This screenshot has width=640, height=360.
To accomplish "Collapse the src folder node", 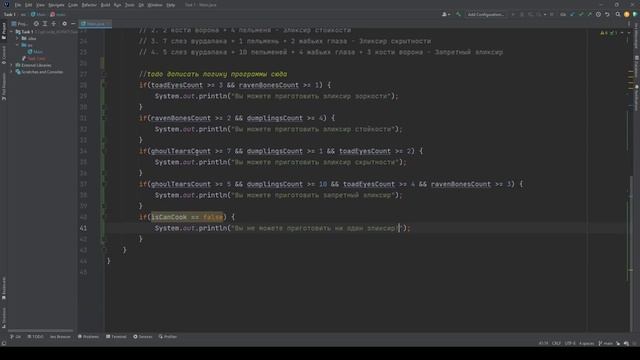I will 18,45.
